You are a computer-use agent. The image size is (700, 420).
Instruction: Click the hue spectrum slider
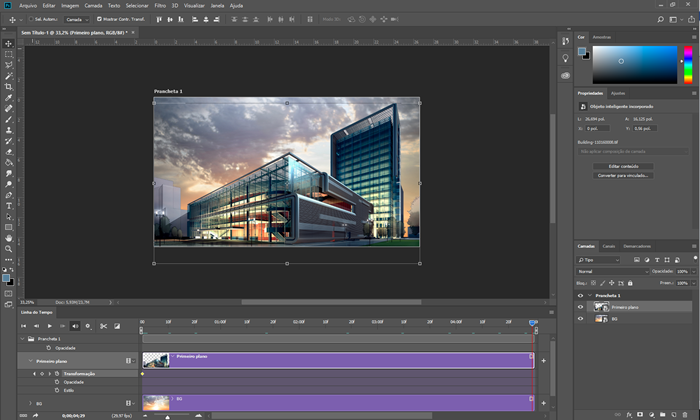[688, 65]
